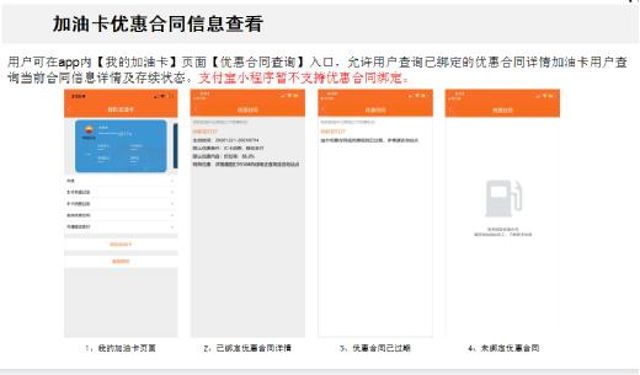This screenshot has height=375, width=640.
Task: Tap the lower orange text button below the list
Action: tap(121, 262)
